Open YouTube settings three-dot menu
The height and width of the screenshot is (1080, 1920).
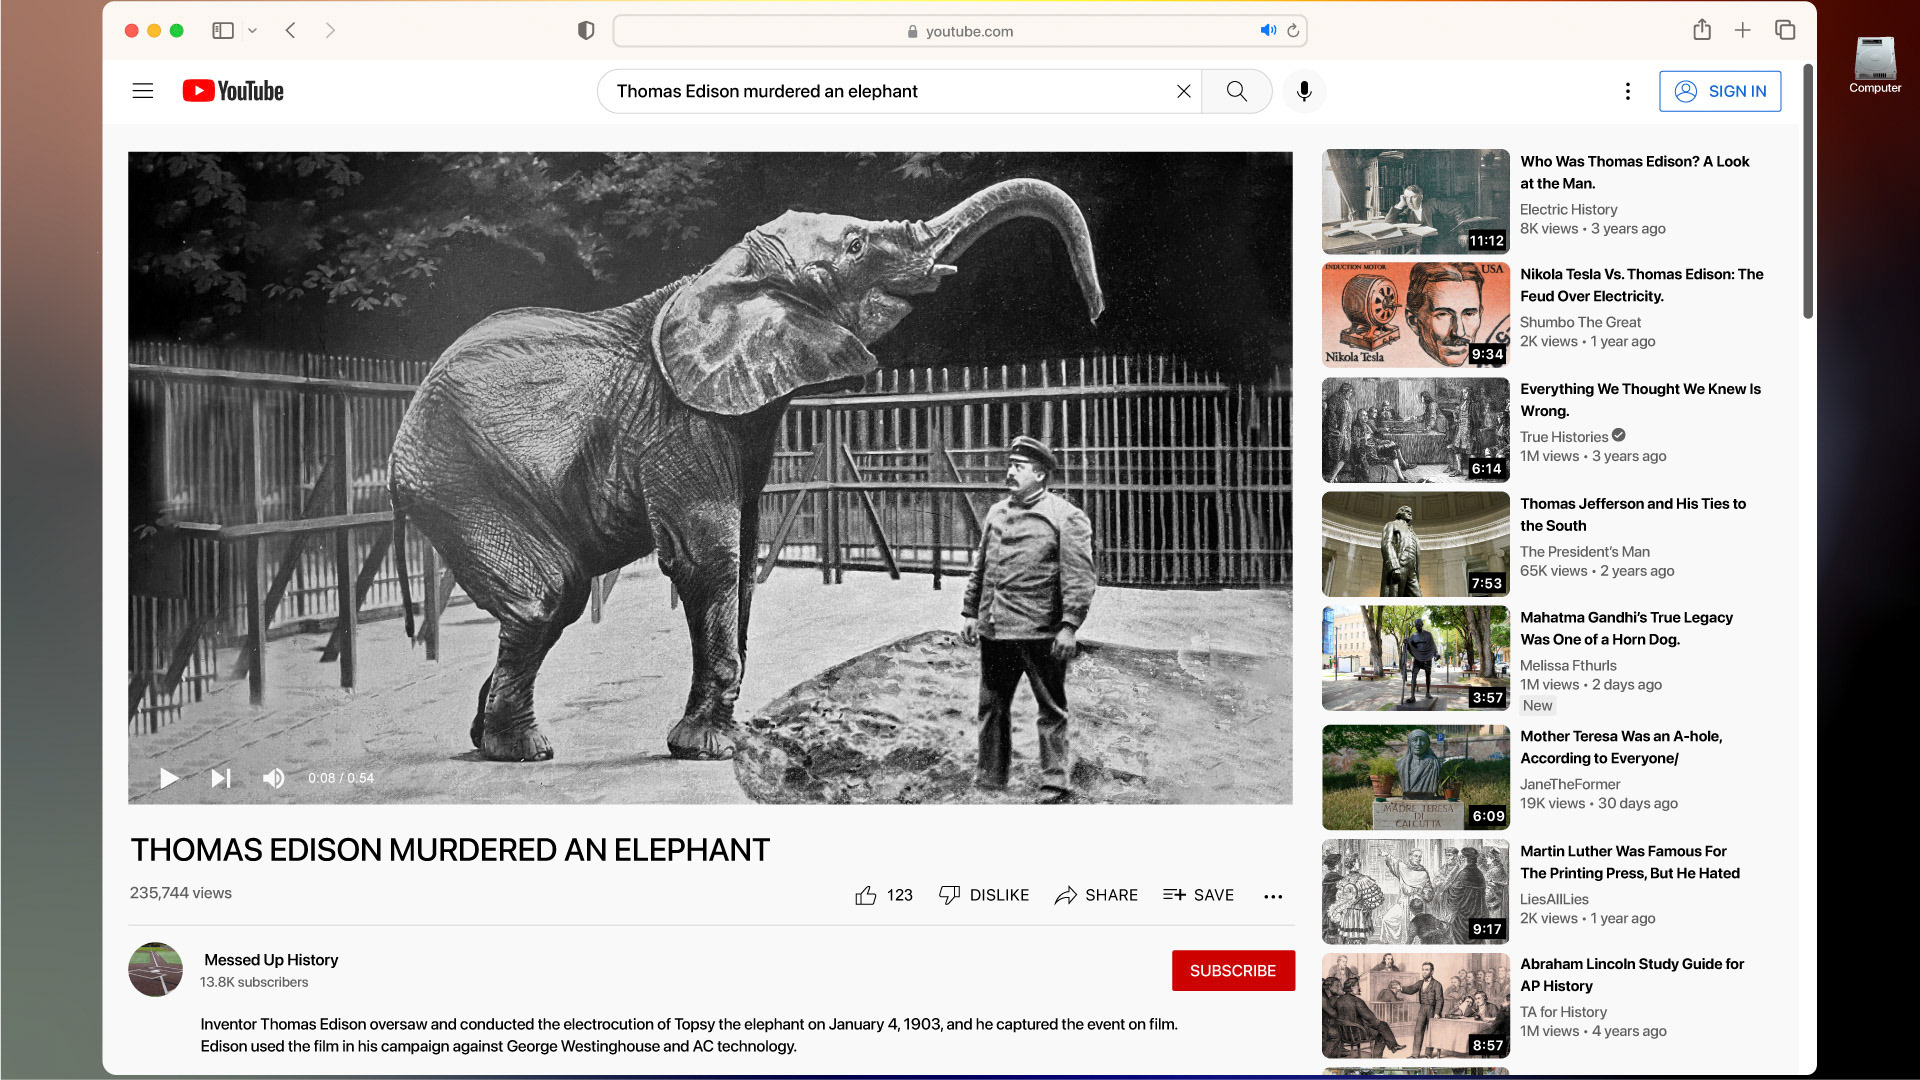click(x=1628, y=91)
